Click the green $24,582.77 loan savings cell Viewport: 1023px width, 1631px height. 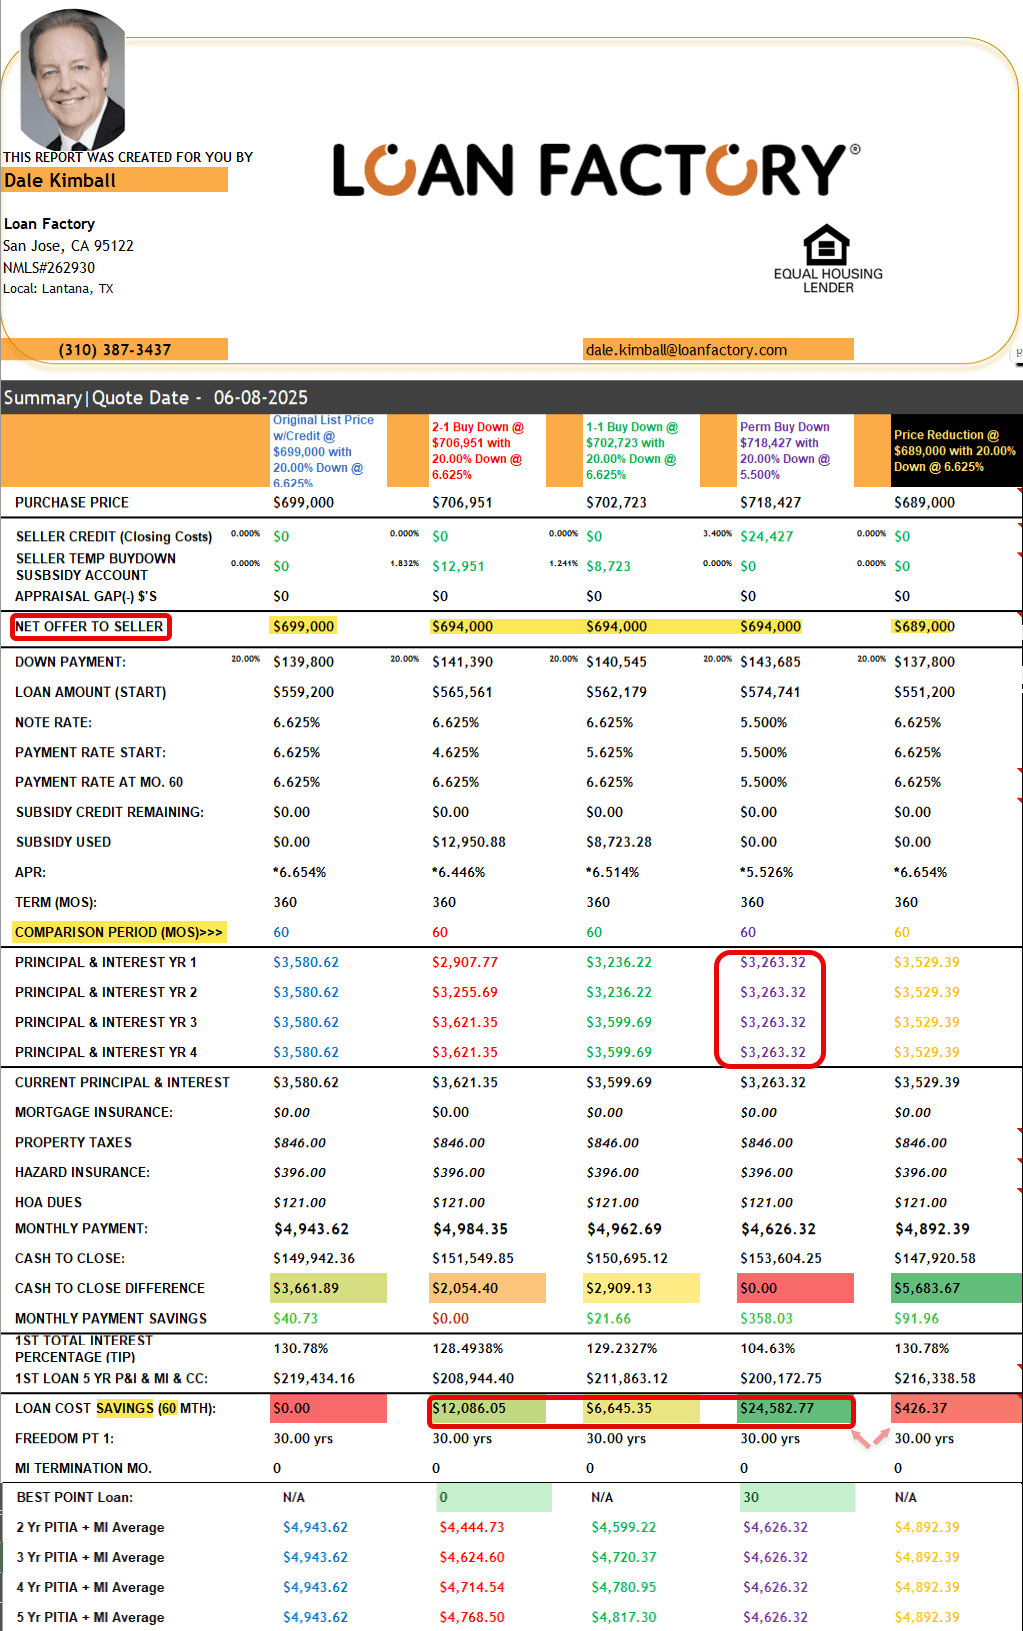point(794,1409)
